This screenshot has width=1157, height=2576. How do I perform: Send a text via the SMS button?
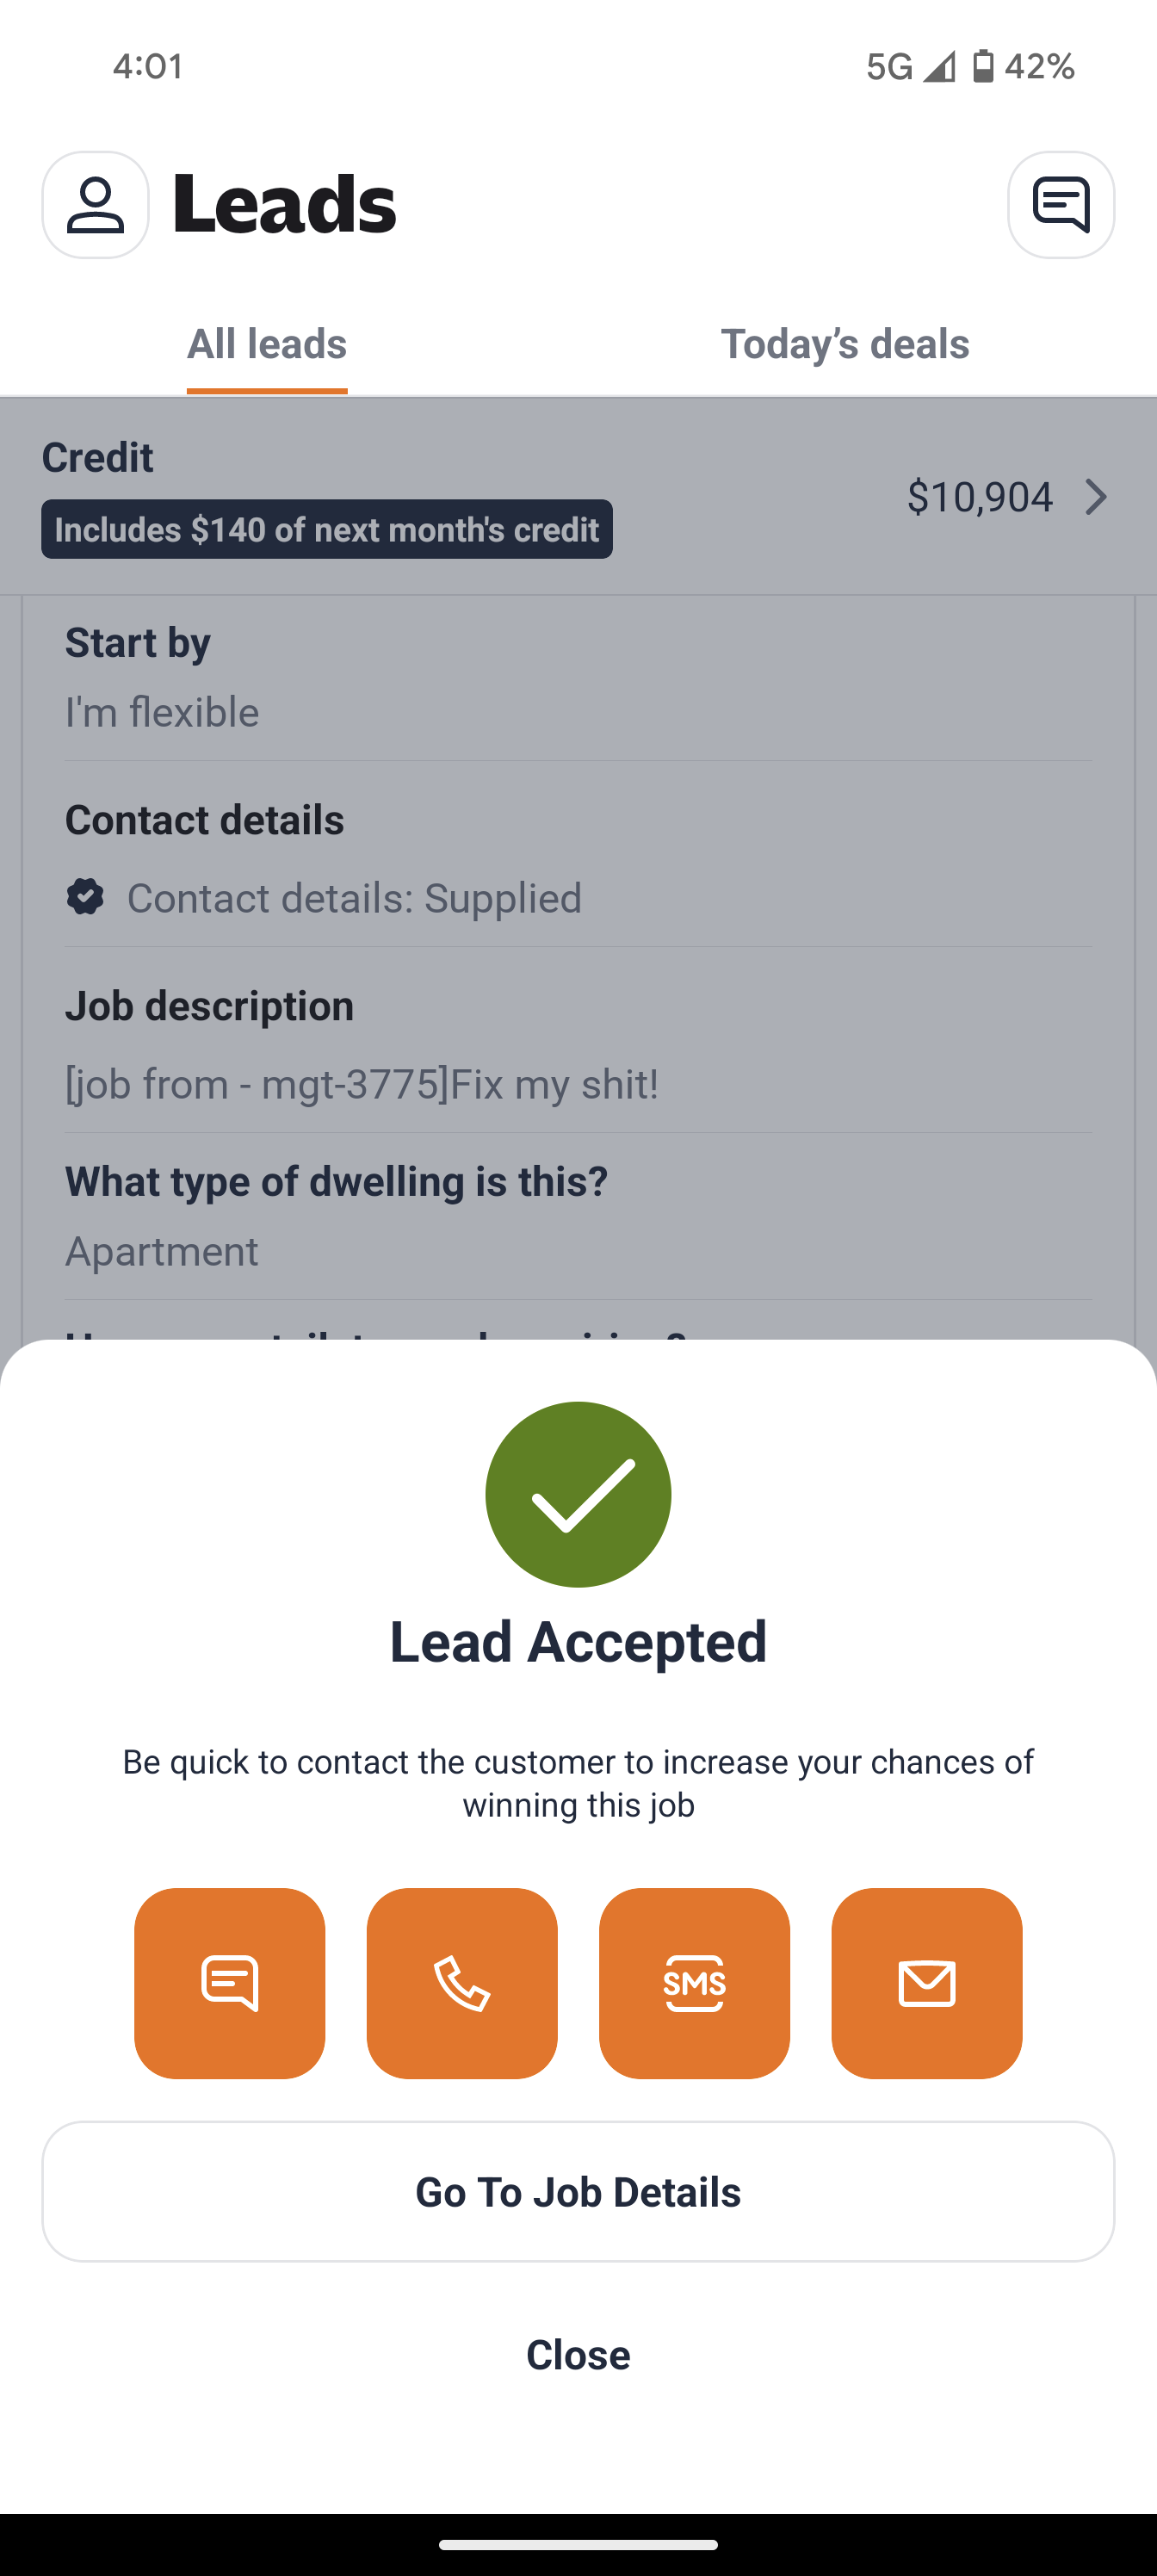pyautogui.click(x=694, y=1982)
